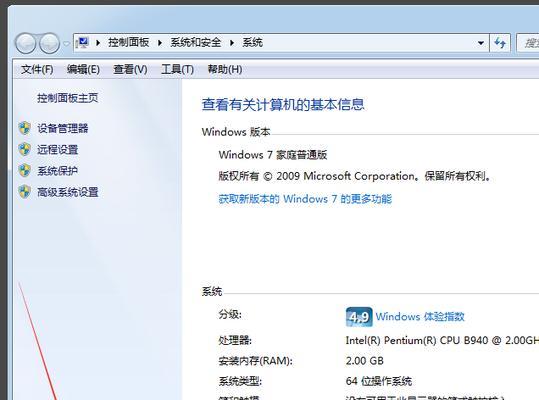Open 系统保护 link in sidebar
Image resolution: width=539 pixels, height=400 pixels.
pyautogui.click(x=57, y=171)
